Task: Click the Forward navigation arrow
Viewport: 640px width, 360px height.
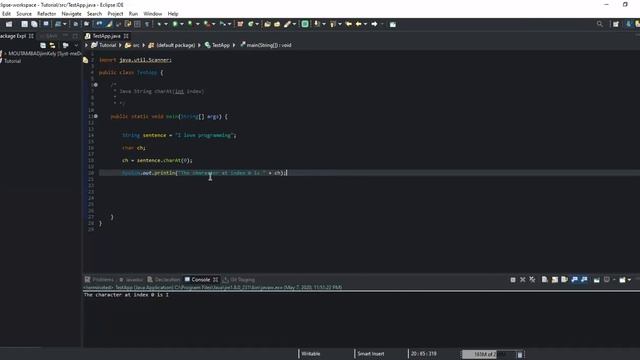Action: [374, 24]
